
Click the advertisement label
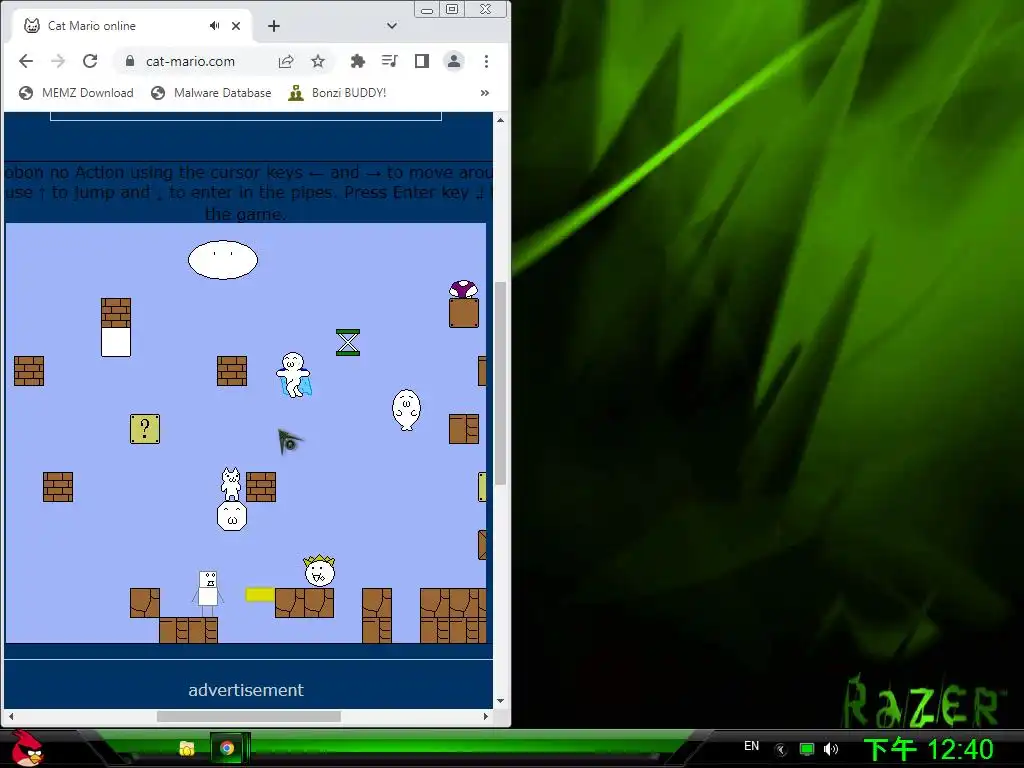click(x=246, y=690)
